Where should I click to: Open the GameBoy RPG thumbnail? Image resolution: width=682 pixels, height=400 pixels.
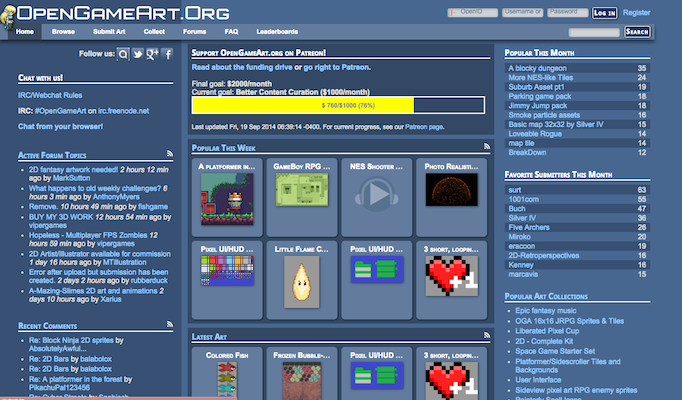click(302, 190)
